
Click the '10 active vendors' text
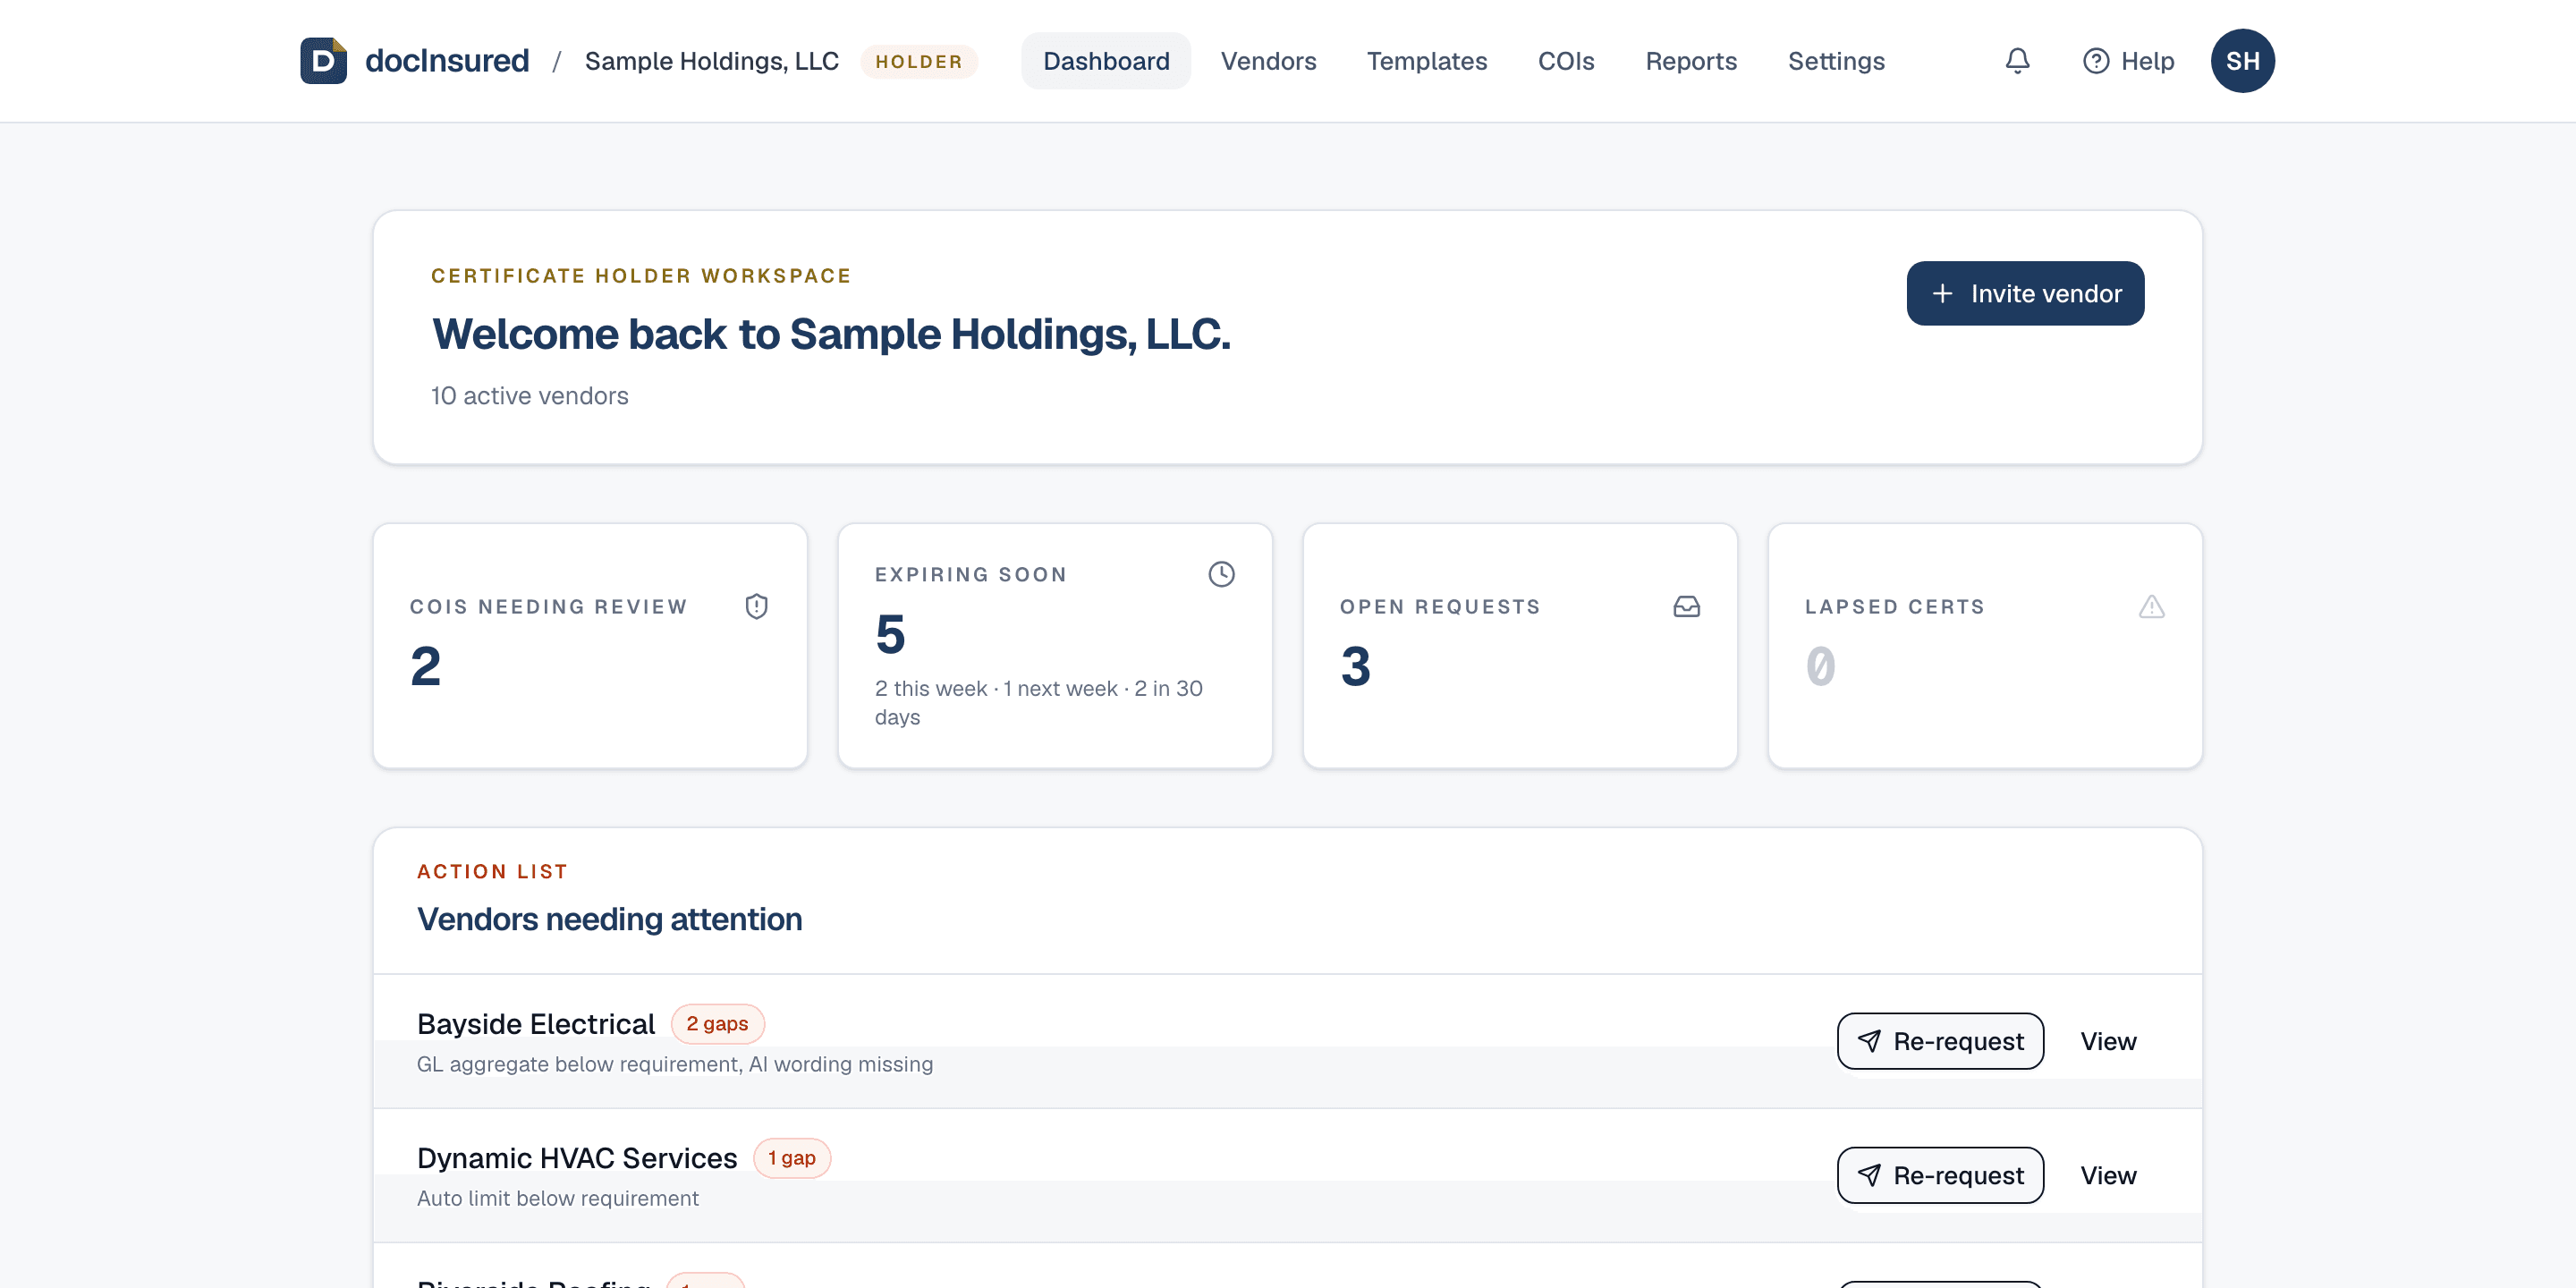pyautogui.click(x=530, y=395)
